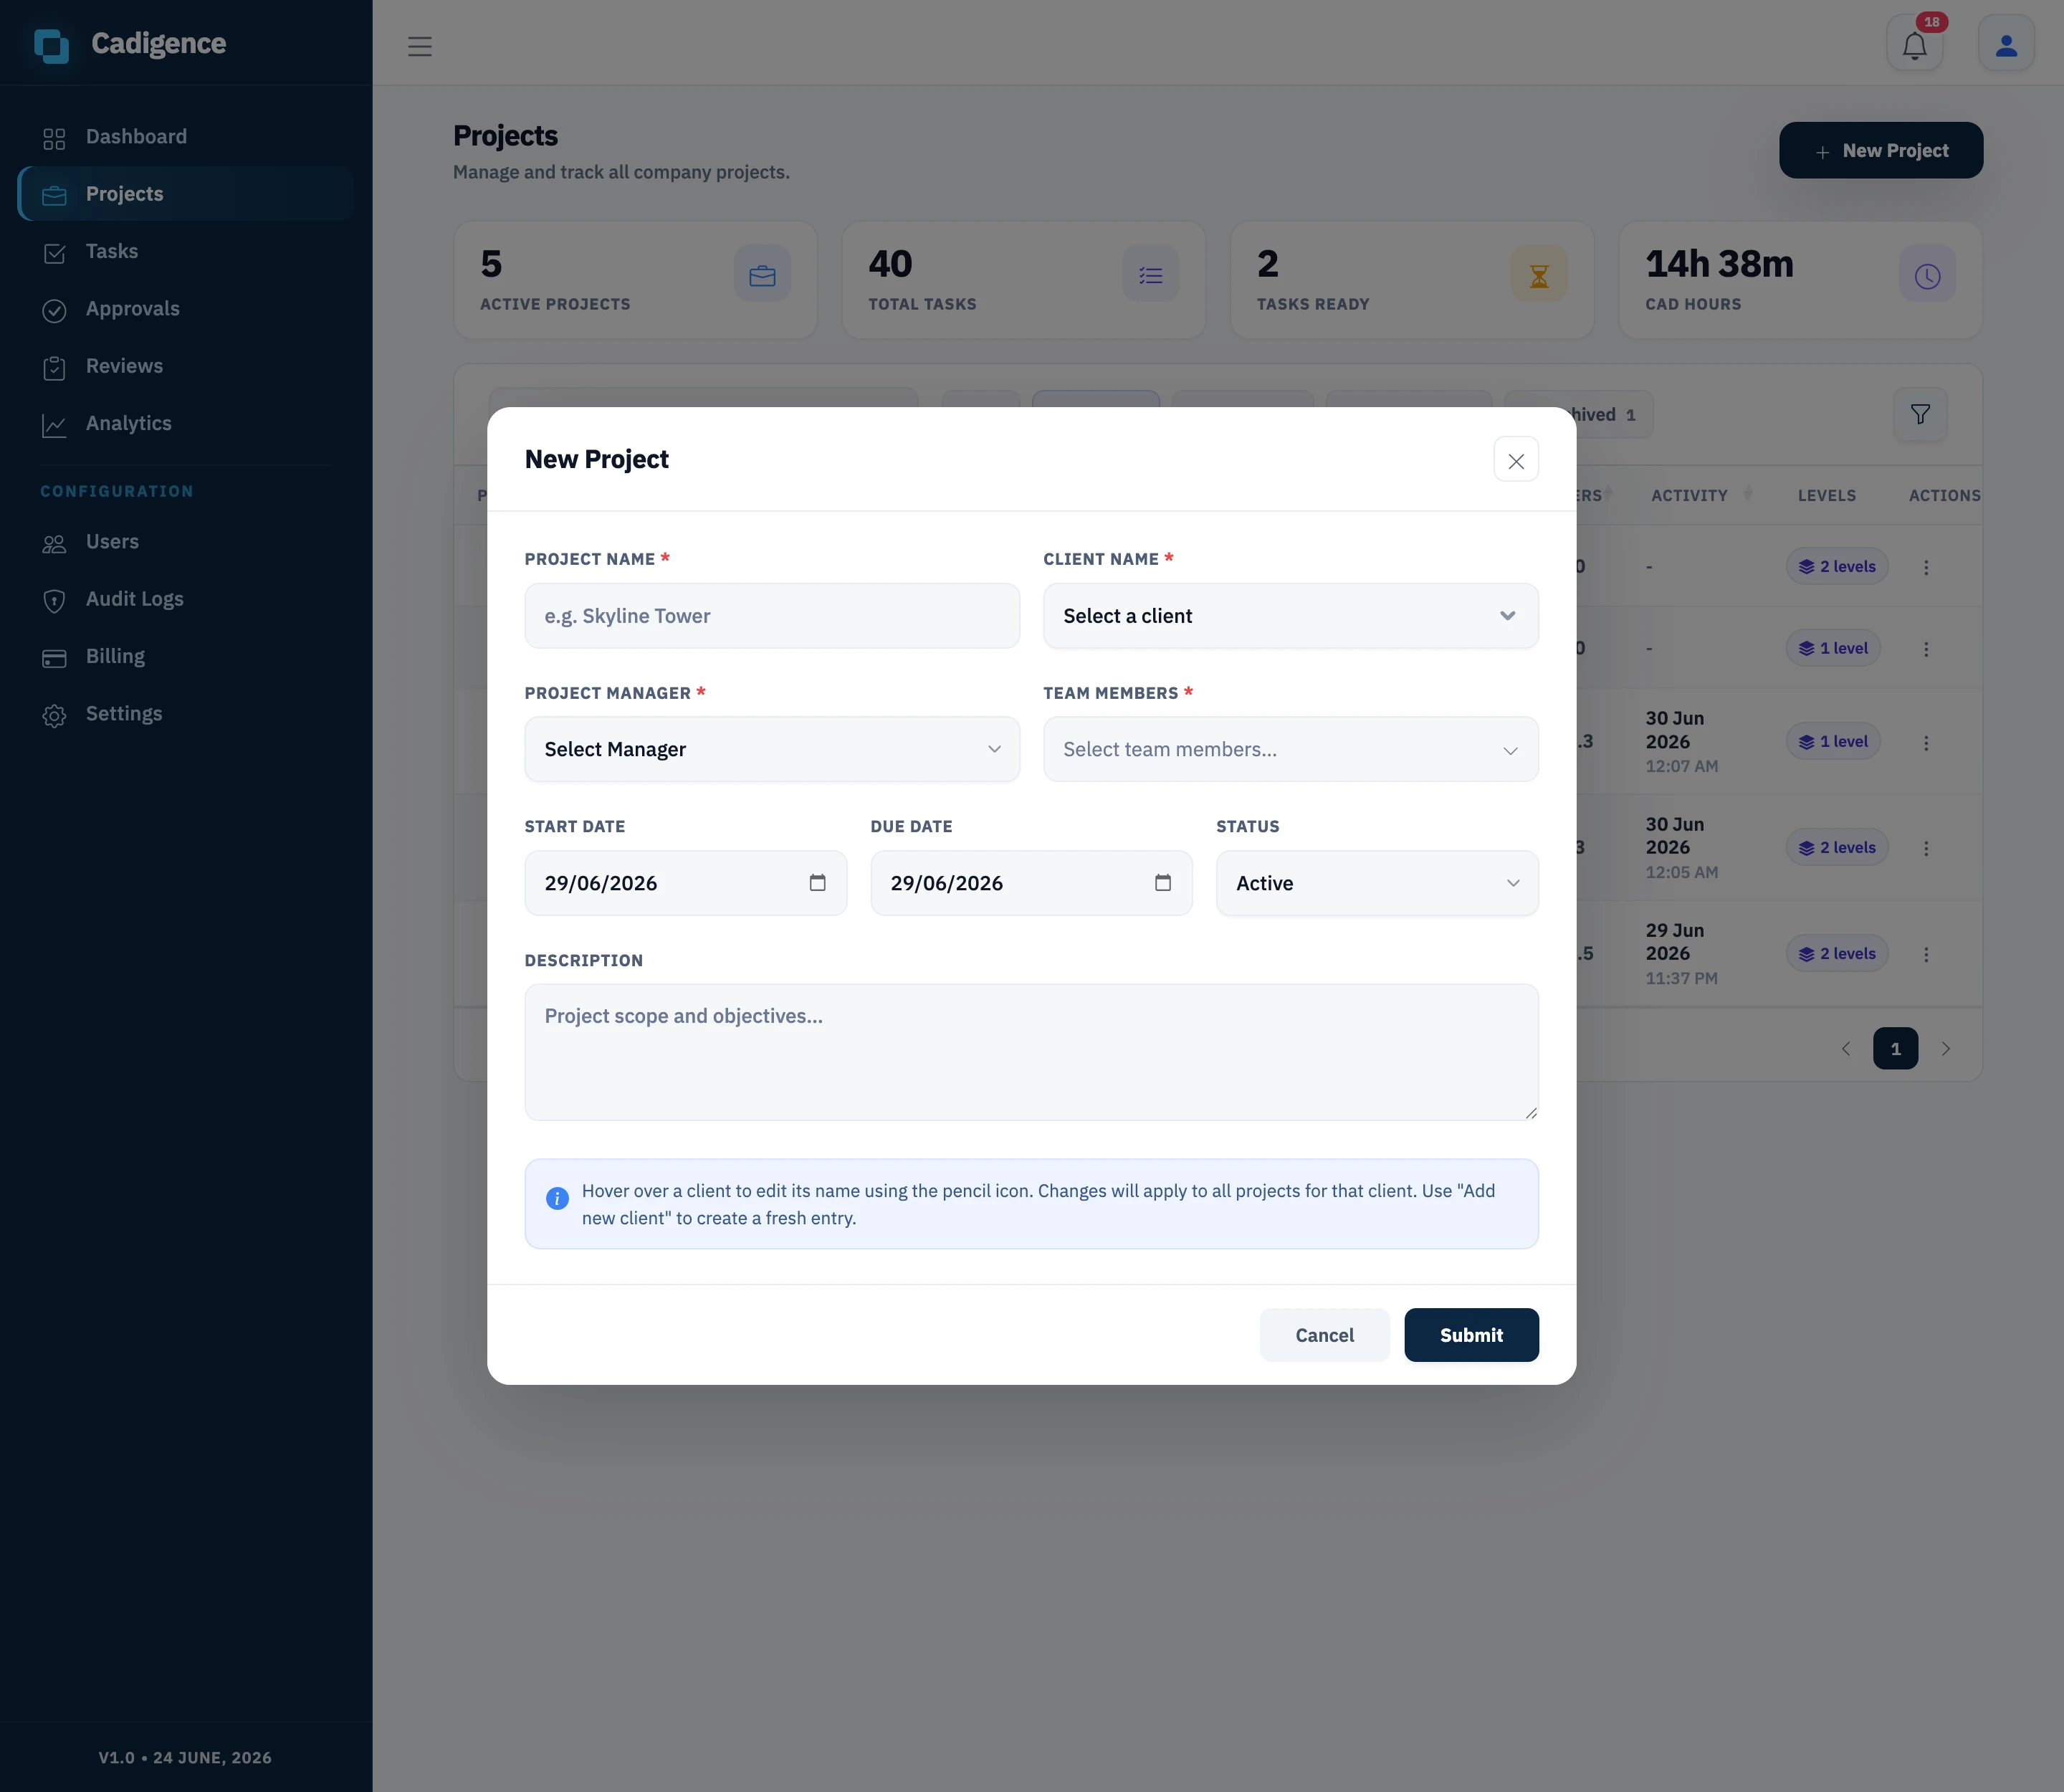Click the hourglass icon on Tasks Ready card

(x=1539, y=274)
